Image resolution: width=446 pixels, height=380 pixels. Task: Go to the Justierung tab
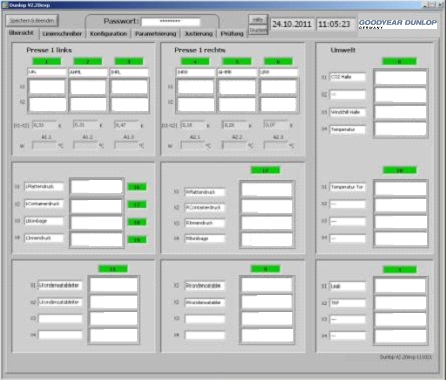(x=198, y=34)
